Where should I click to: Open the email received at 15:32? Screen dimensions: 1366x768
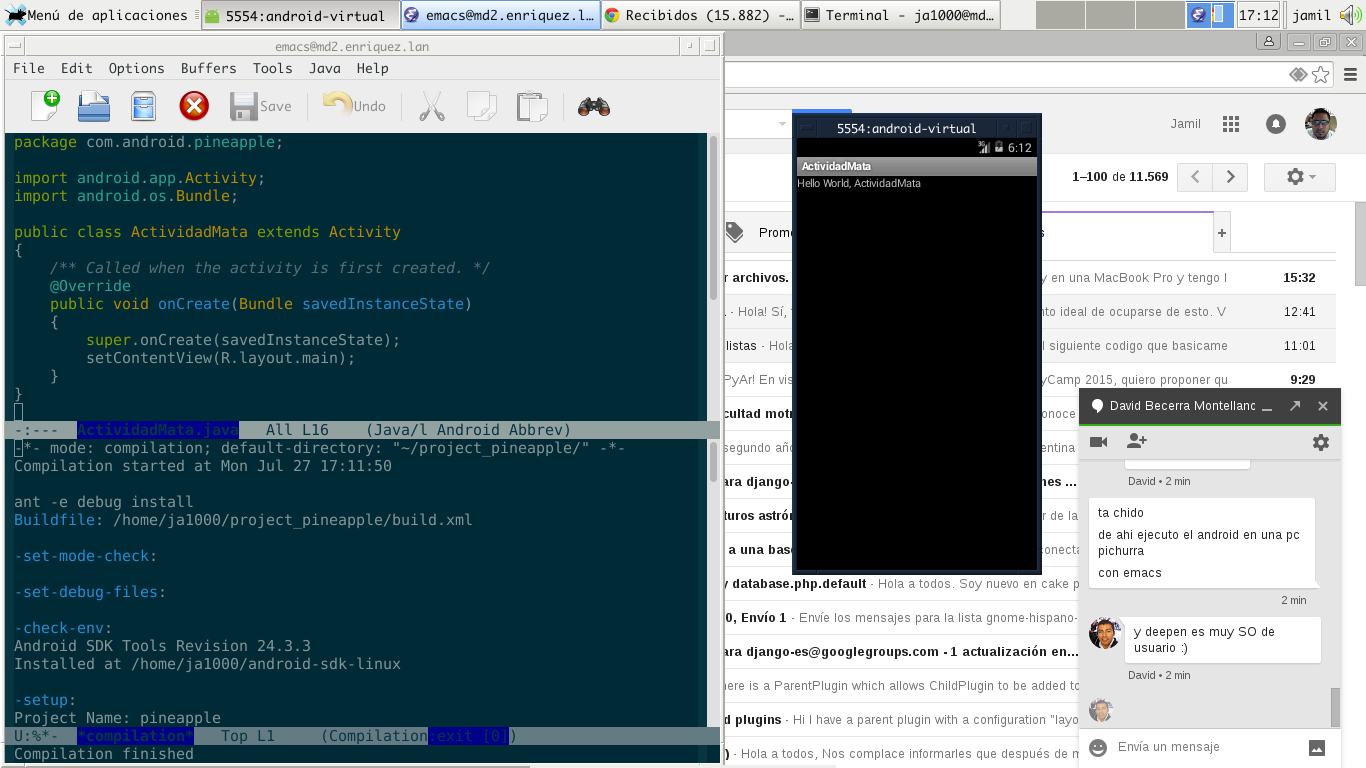(1030, 278)
